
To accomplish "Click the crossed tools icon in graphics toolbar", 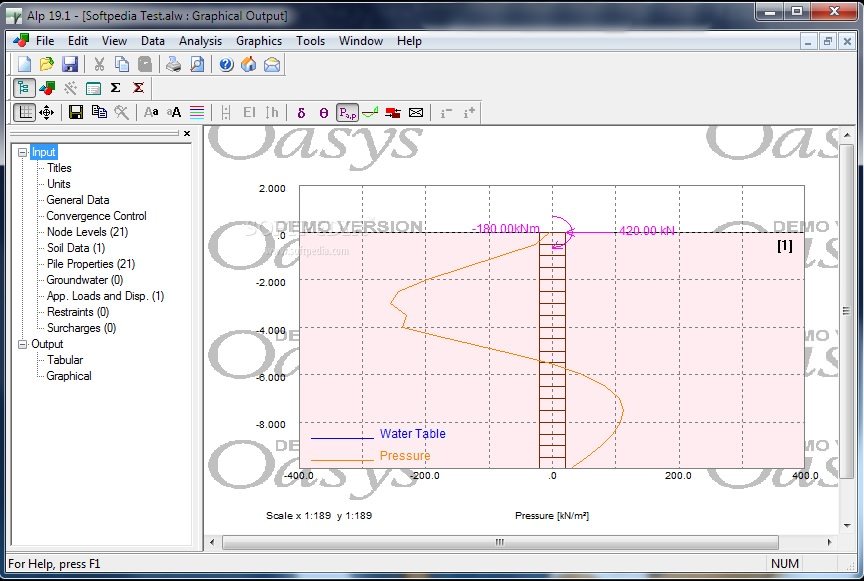I will (122, 112).
